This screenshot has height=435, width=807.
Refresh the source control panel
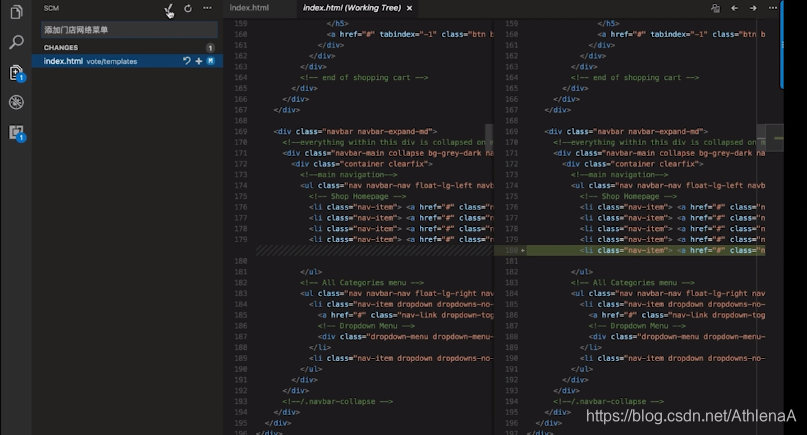pos(188,8)
